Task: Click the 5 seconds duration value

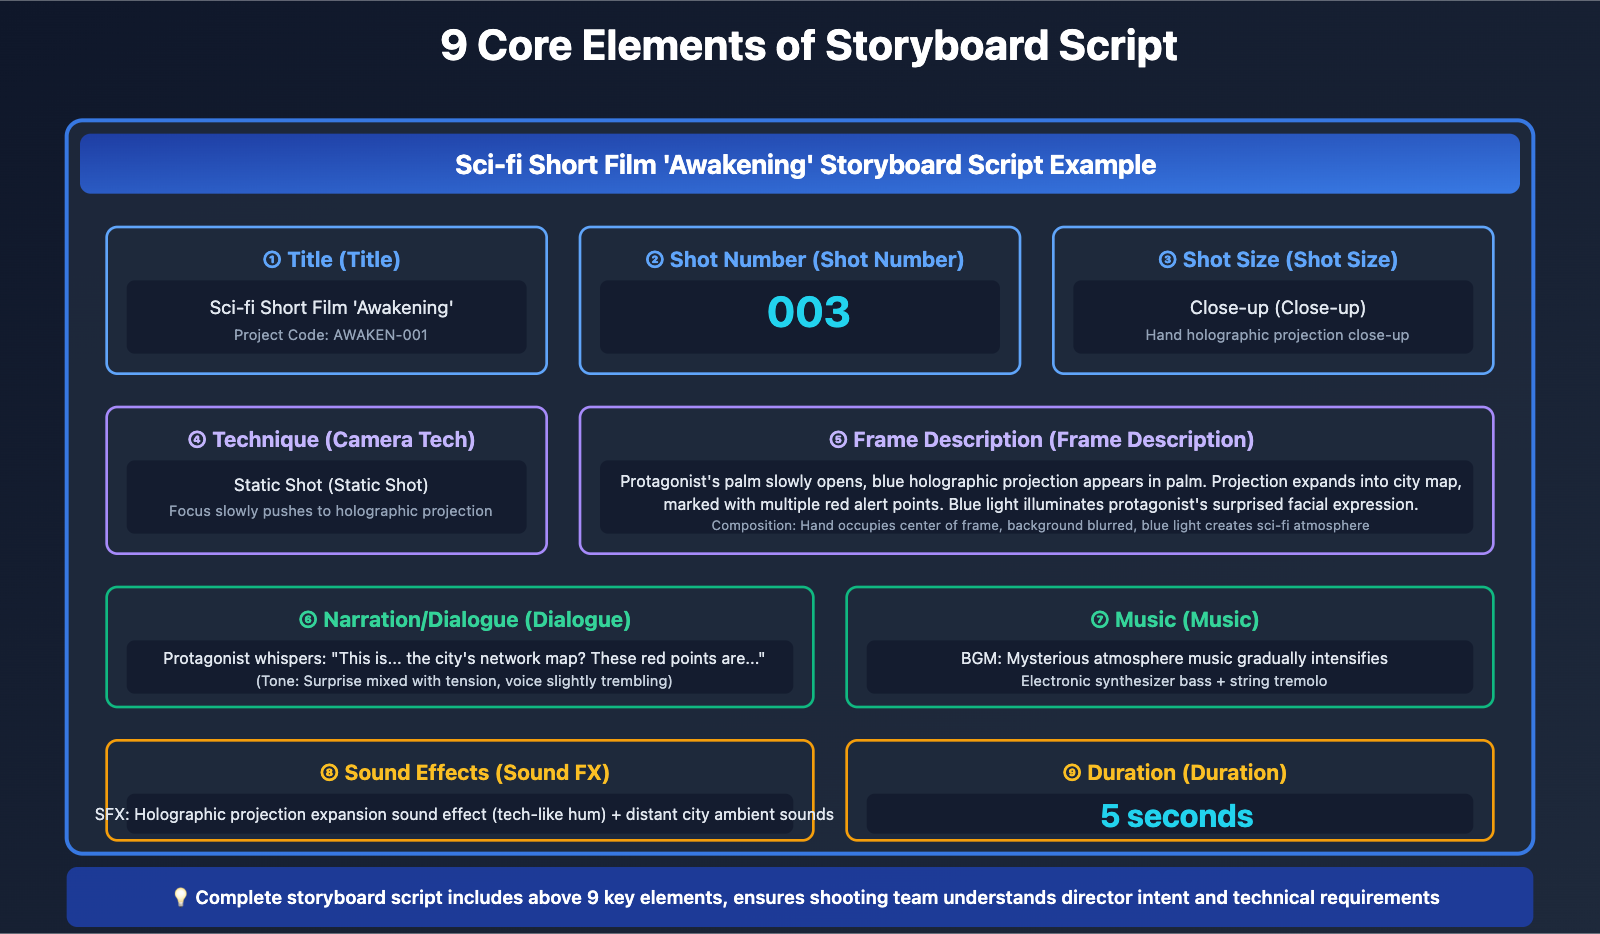Action: [x=1176, y=815]
